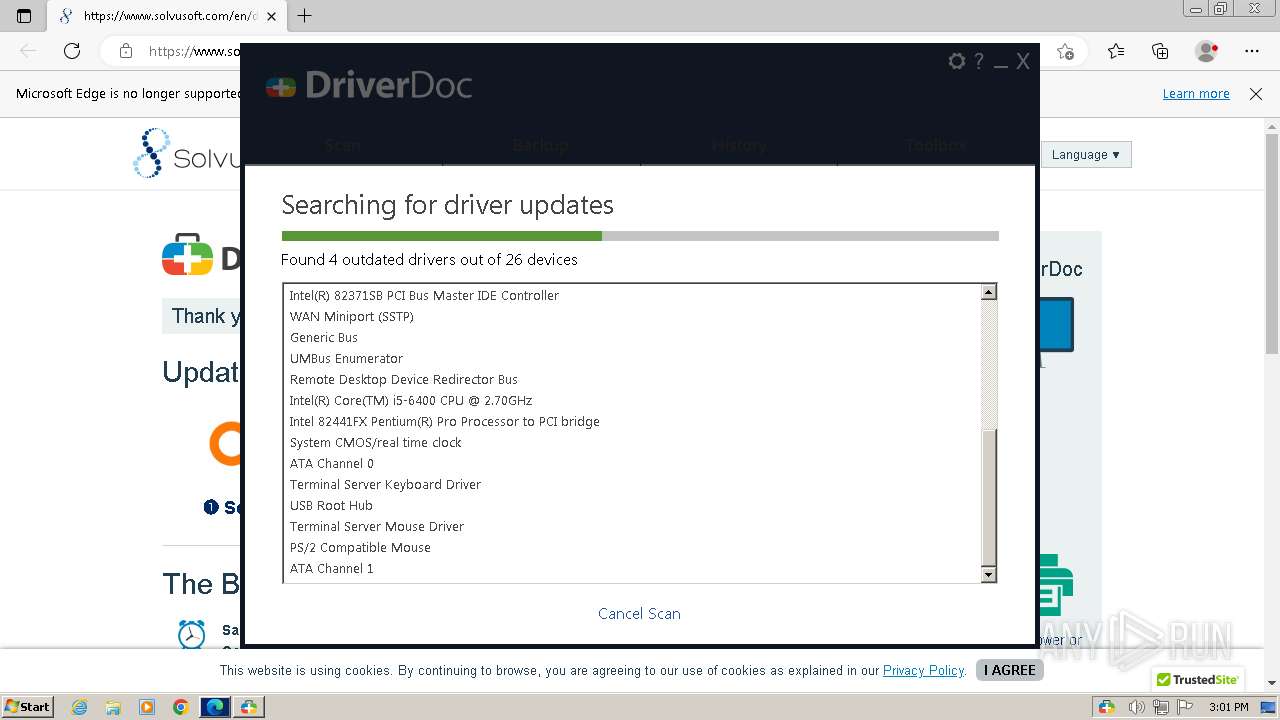
Task: Go back in Edge browser
Action: point(28,51)
